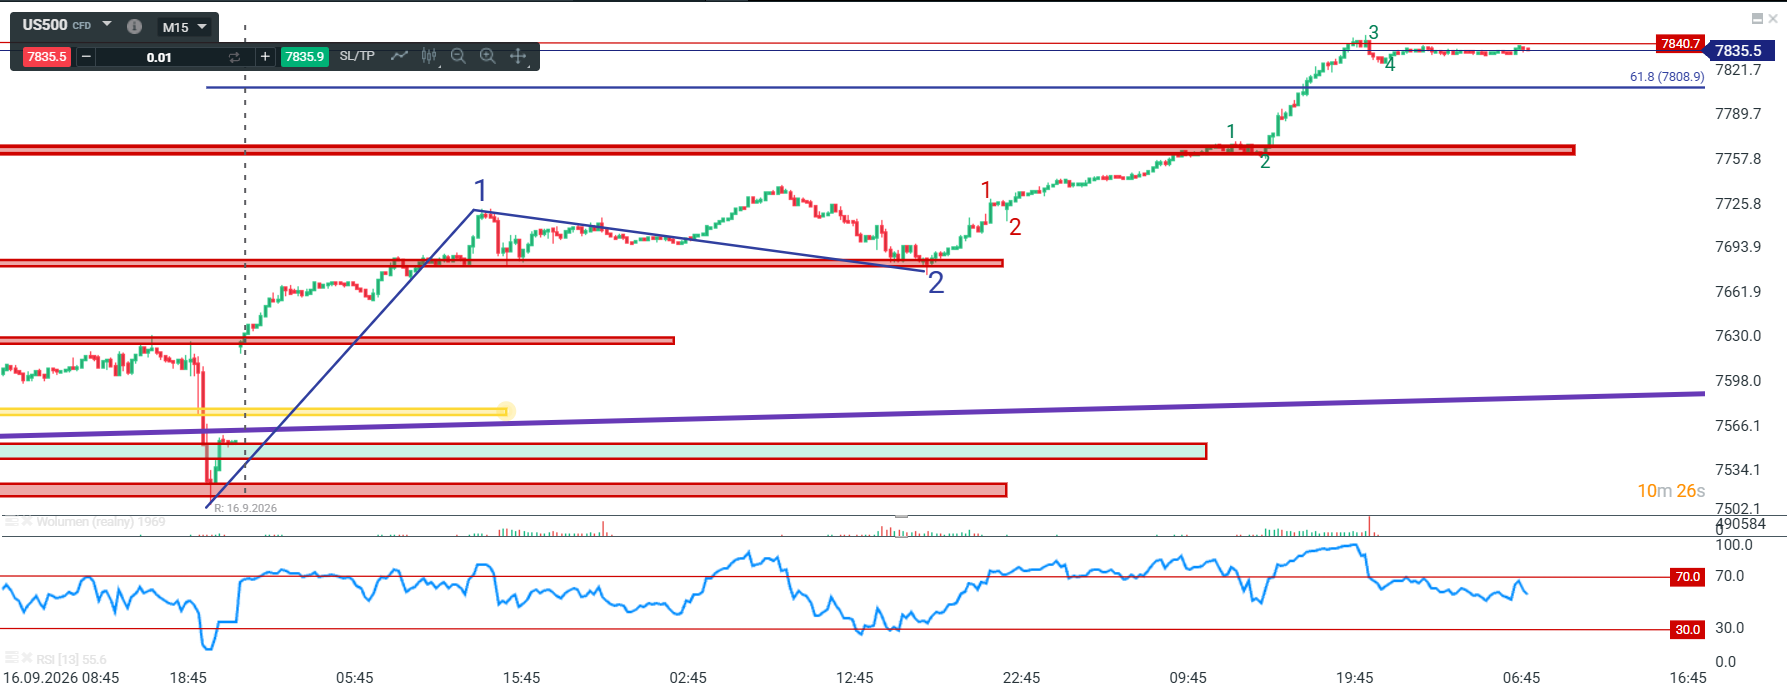Open the drawing line tools icon
The image size is (1787, 700).
click(x=399, y=56)
